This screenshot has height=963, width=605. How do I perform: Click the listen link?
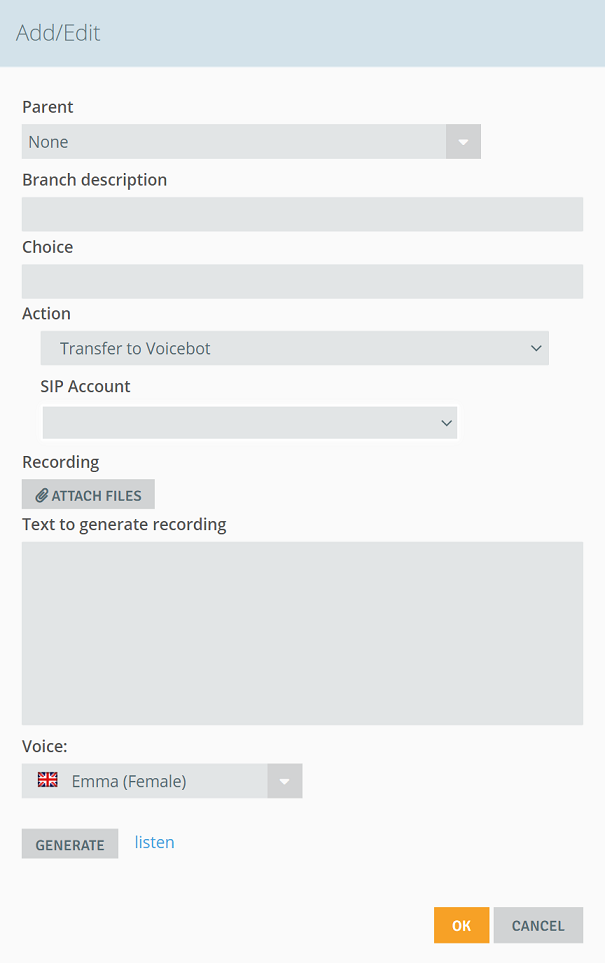click(154, 842)
